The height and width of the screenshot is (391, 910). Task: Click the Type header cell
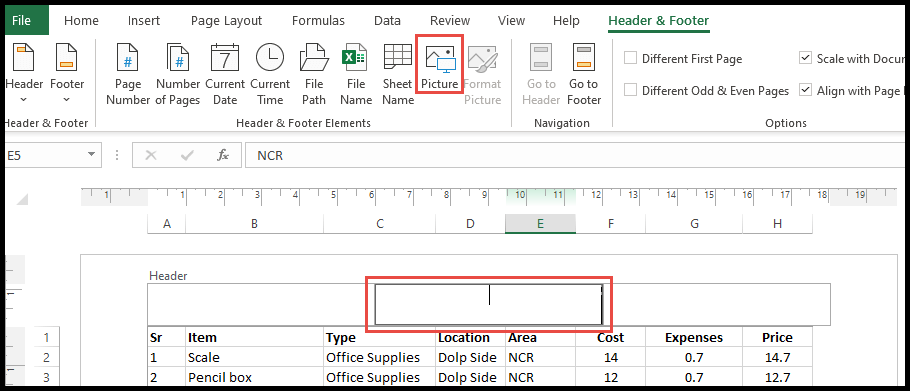pyautogui.click(x=380, y=338)
